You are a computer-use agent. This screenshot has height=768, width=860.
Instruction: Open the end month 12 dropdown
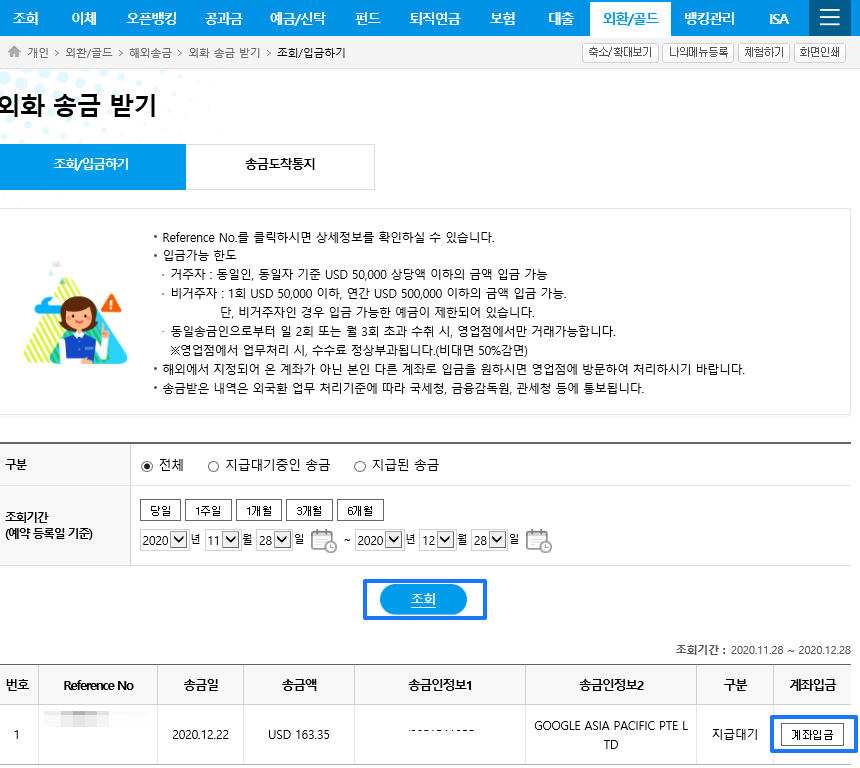coord(437,539)
